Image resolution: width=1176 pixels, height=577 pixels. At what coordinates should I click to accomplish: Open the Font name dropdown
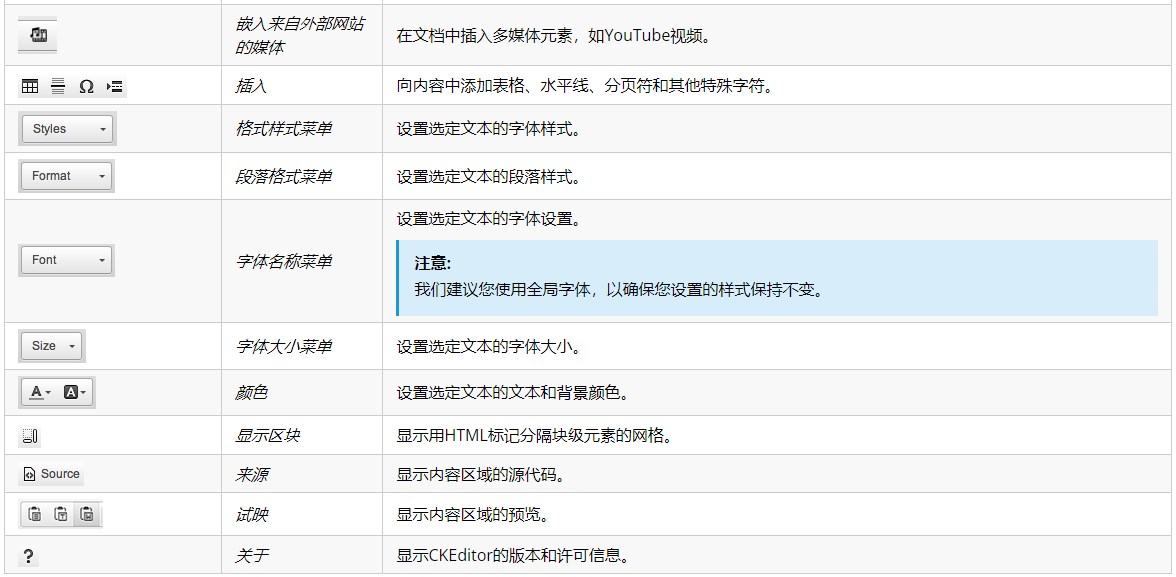tap(65, 260)
